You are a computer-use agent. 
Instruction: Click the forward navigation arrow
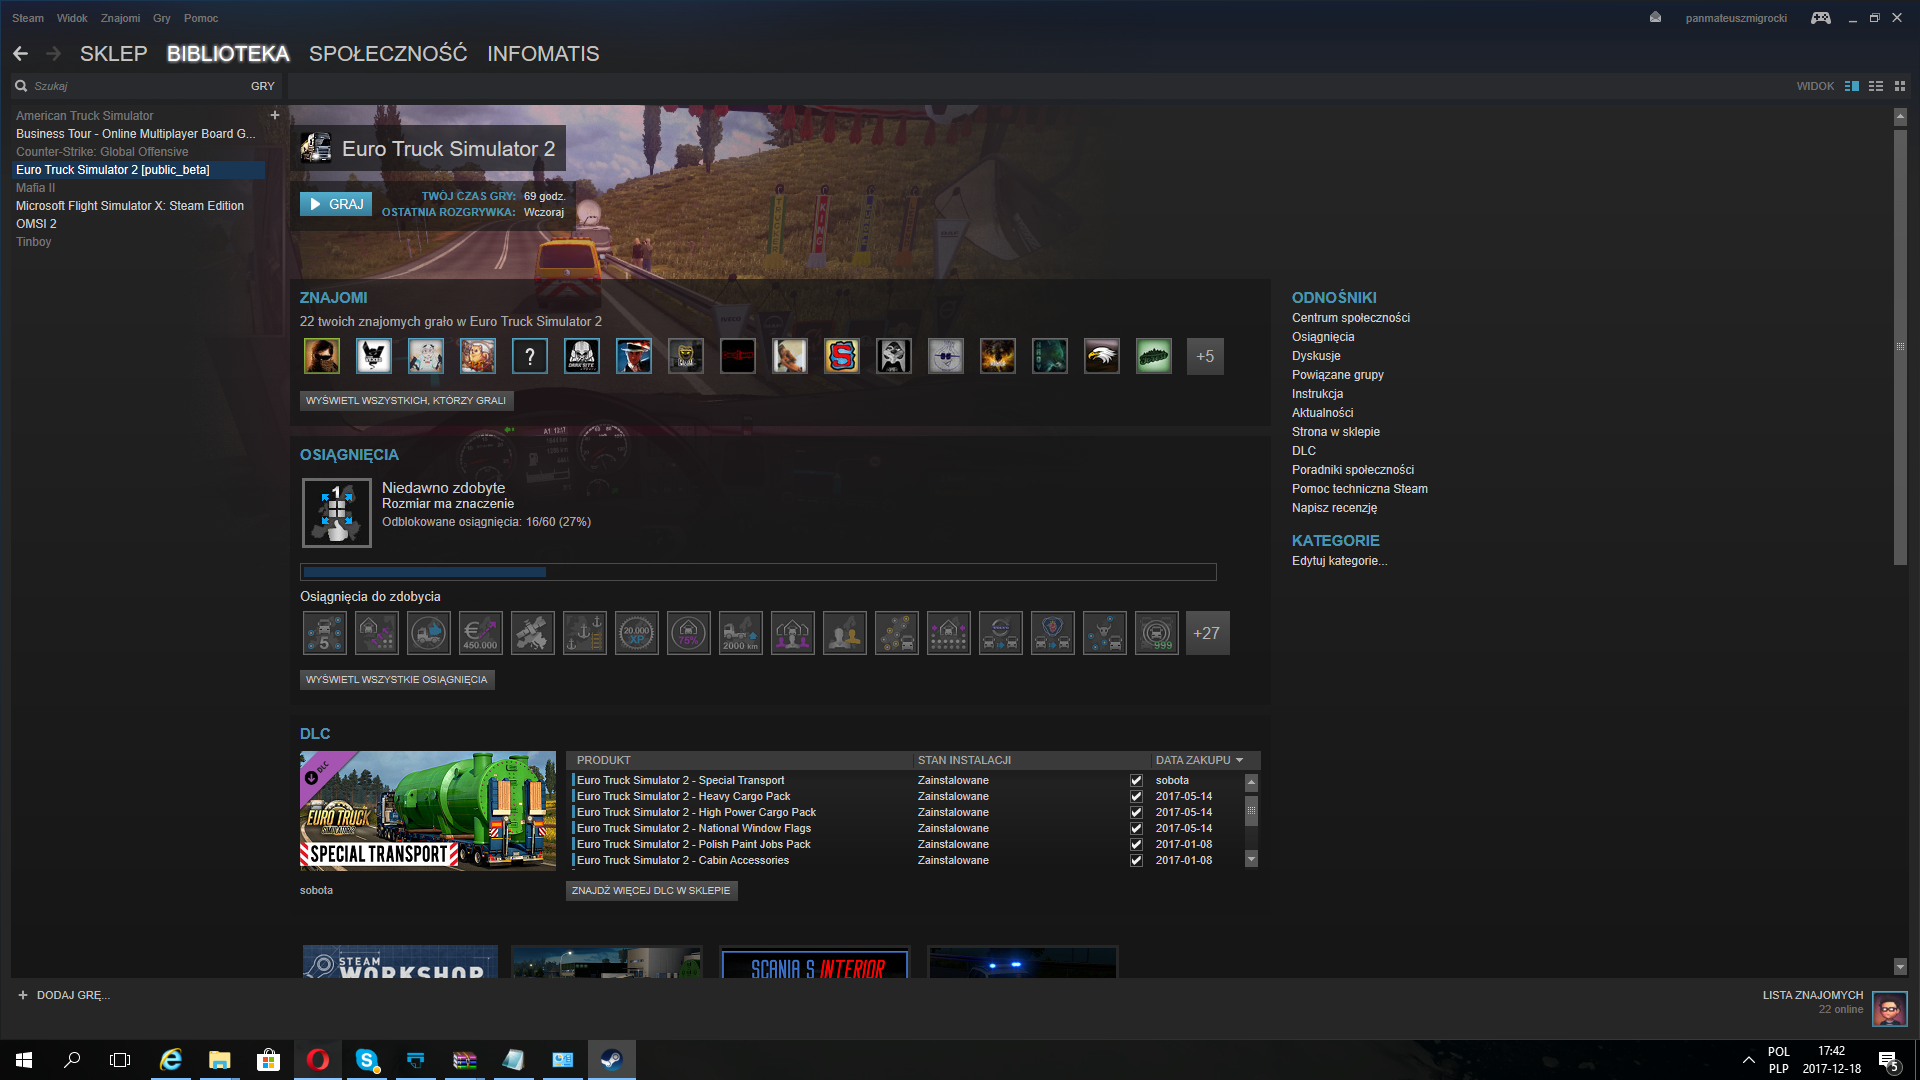tap(53, 53)
